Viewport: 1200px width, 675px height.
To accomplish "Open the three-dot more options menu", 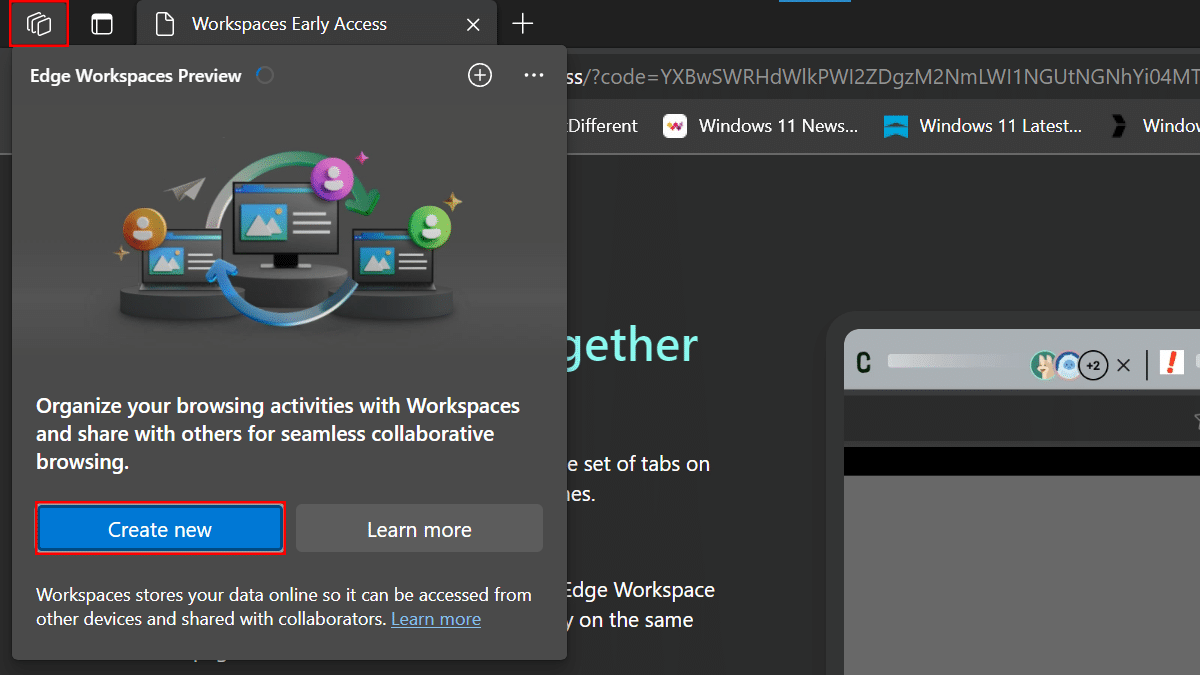I will tap(534, 75).
